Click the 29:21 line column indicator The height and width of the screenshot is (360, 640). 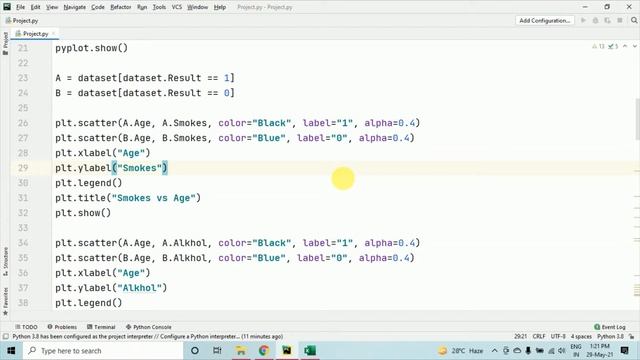[x=520, y=337]
